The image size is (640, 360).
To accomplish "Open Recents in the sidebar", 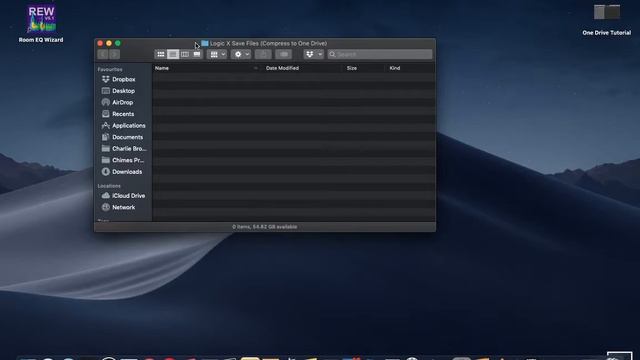I will [x=123, y=114].
